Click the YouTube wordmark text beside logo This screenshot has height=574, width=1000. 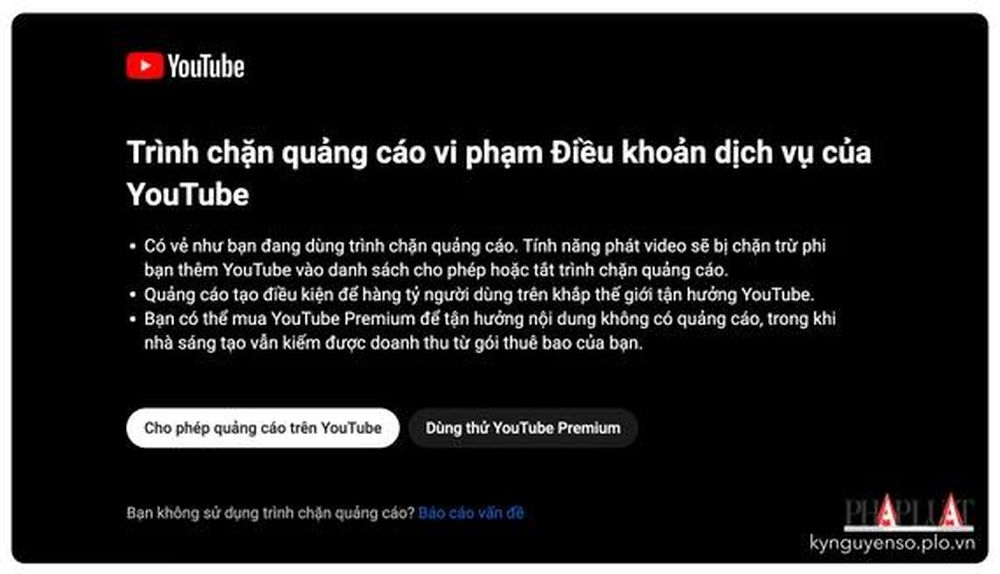[x=206, y=66]
